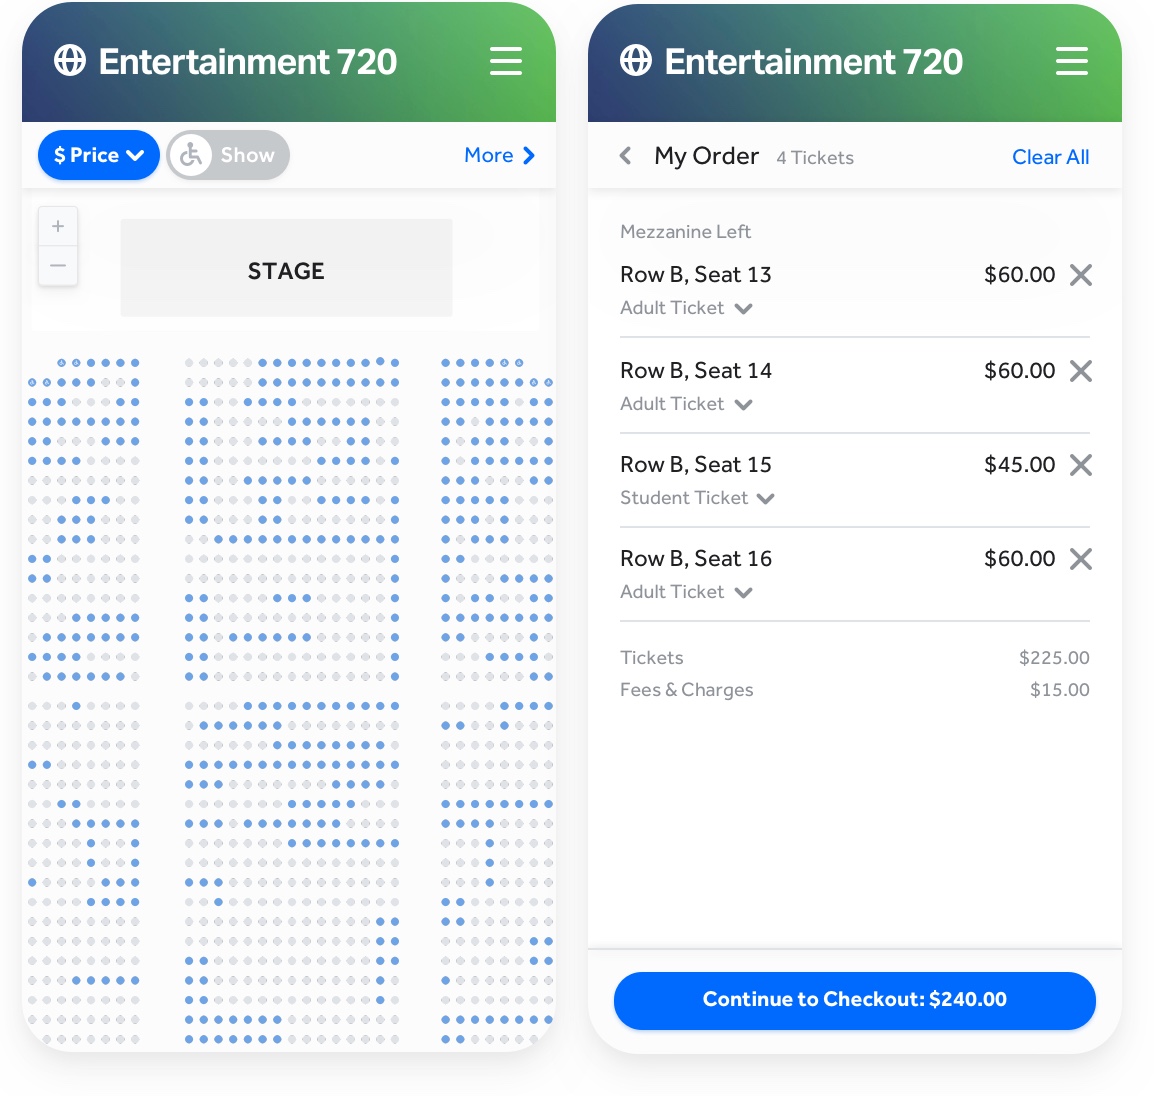Click the wheelchair accessibility icon on Show filter
Screen dimensions: 1154x1096
(191, 155)
